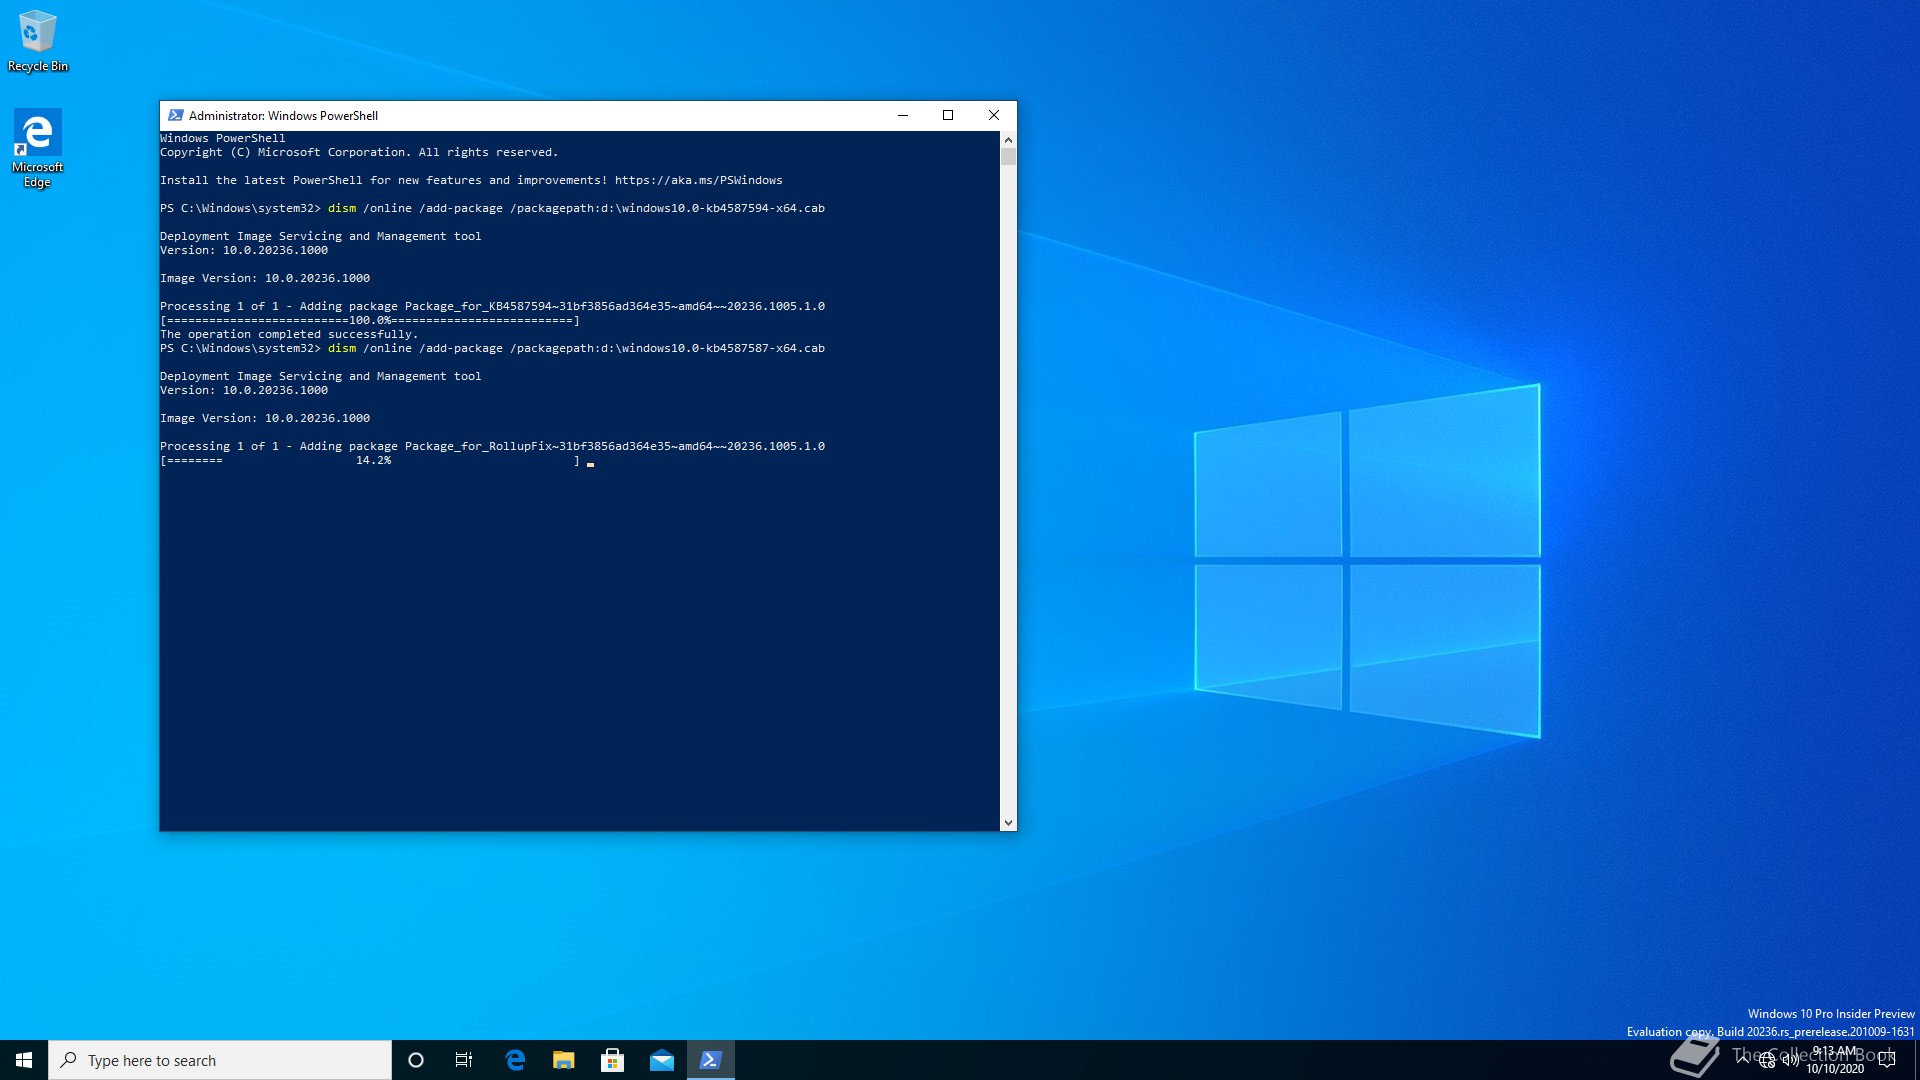Click the 100.0% completed progress line

pos(370,320)
